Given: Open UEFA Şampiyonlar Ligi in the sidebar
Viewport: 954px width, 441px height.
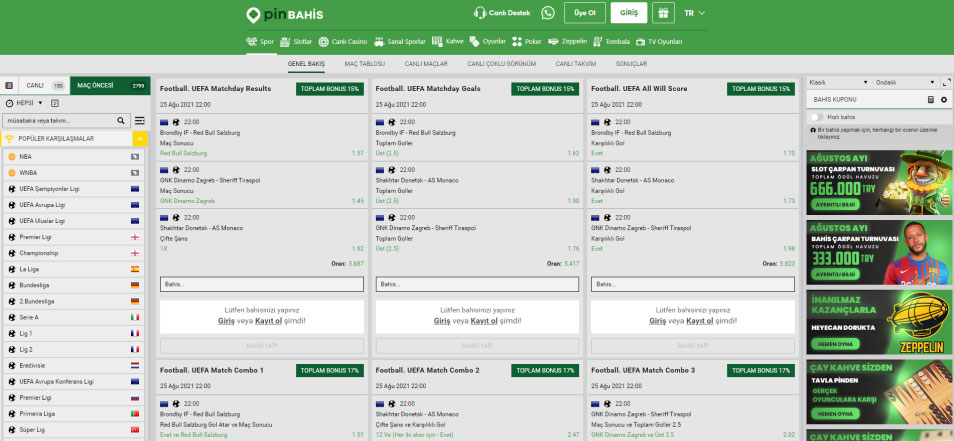Looking at the screenshot, I should click(x=74, y=189).
